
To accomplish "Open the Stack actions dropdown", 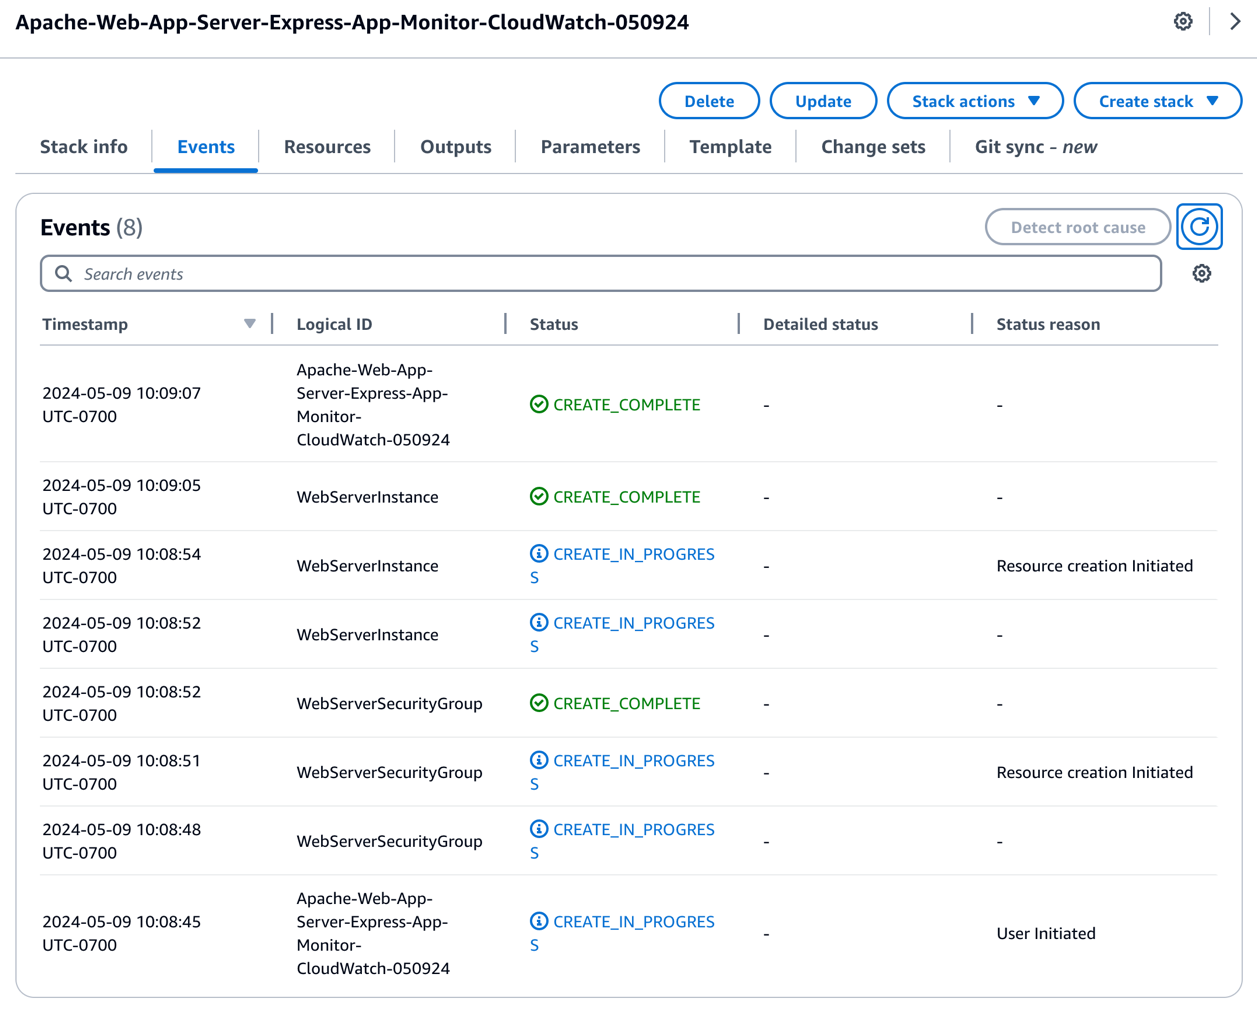I will coord(975,101).
